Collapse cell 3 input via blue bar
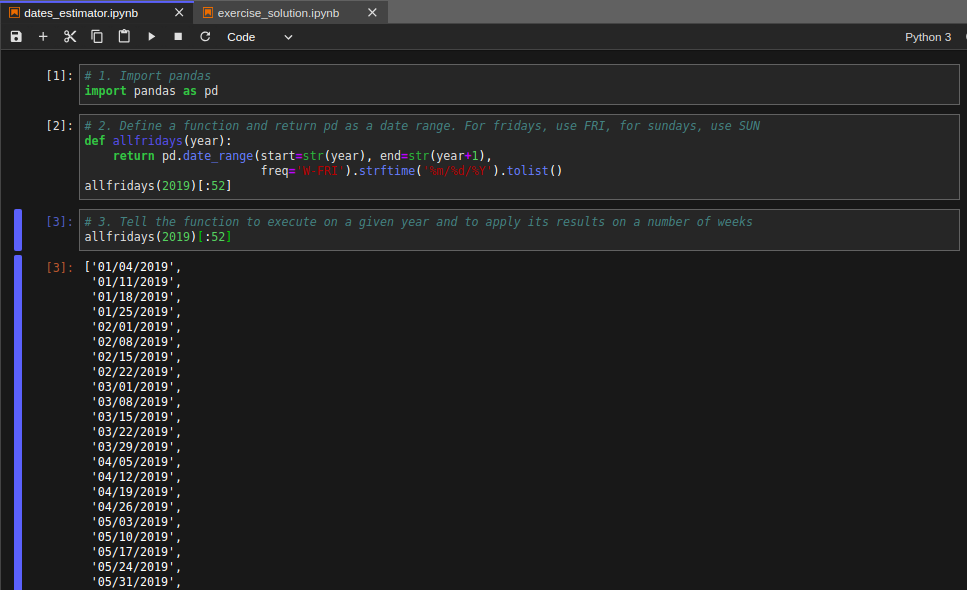The width and height of the screenshot is (967, 590). pyautogui.click(x=18, y=230)
